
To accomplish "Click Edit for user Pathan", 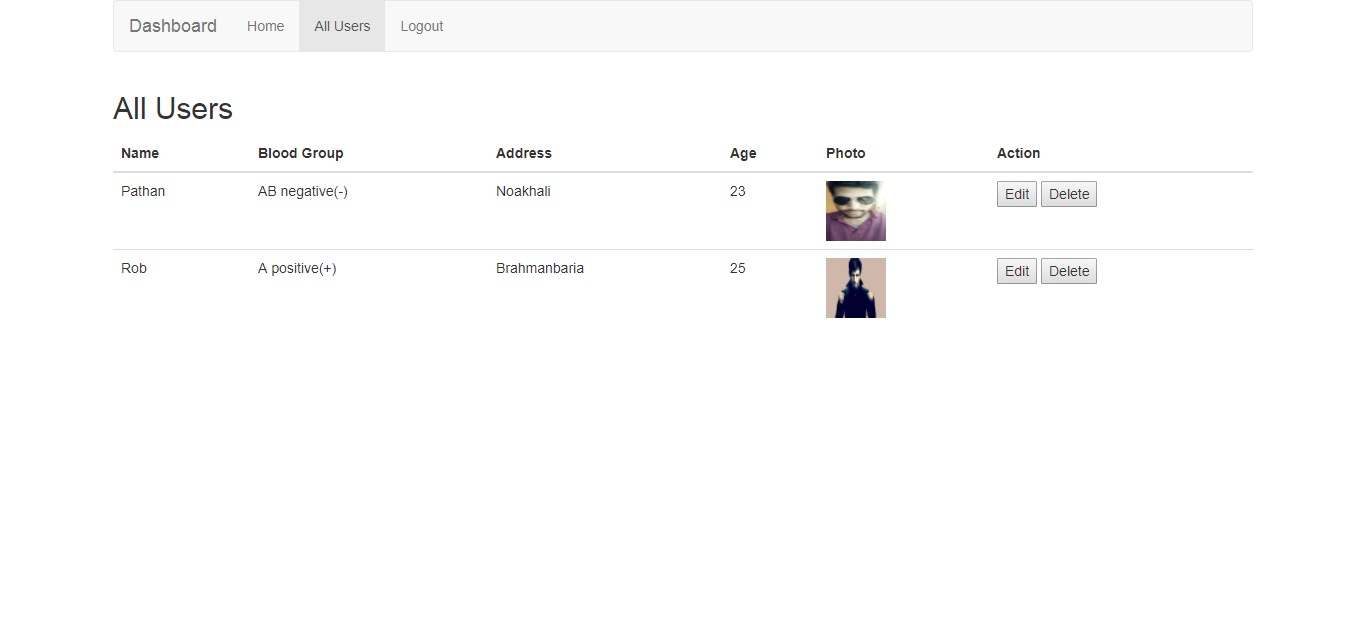I will coord(1016,194).
